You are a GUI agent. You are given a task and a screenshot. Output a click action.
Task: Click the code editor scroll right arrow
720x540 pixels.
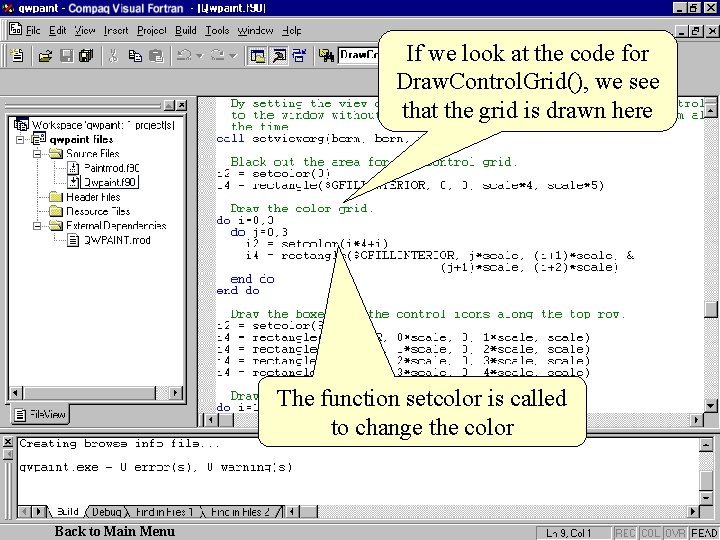[697, 420]
